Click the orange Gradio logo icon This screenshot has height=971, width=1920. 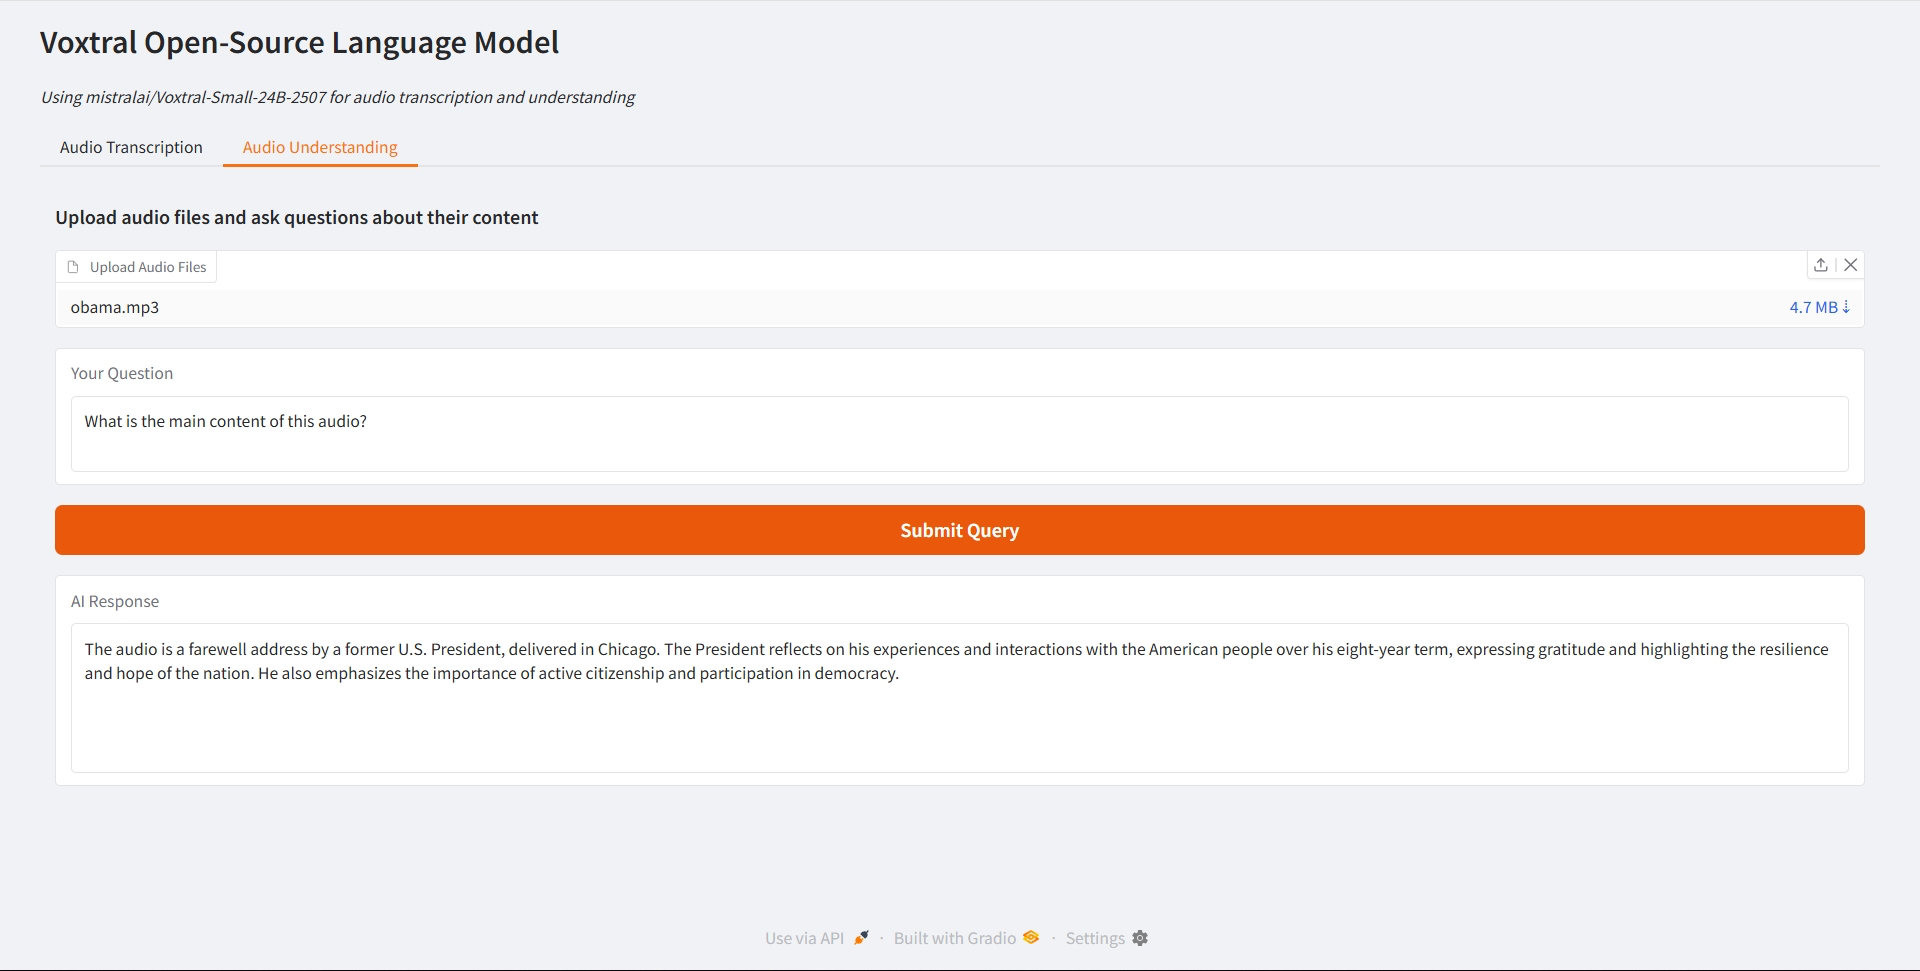(x=1031, y=937)
